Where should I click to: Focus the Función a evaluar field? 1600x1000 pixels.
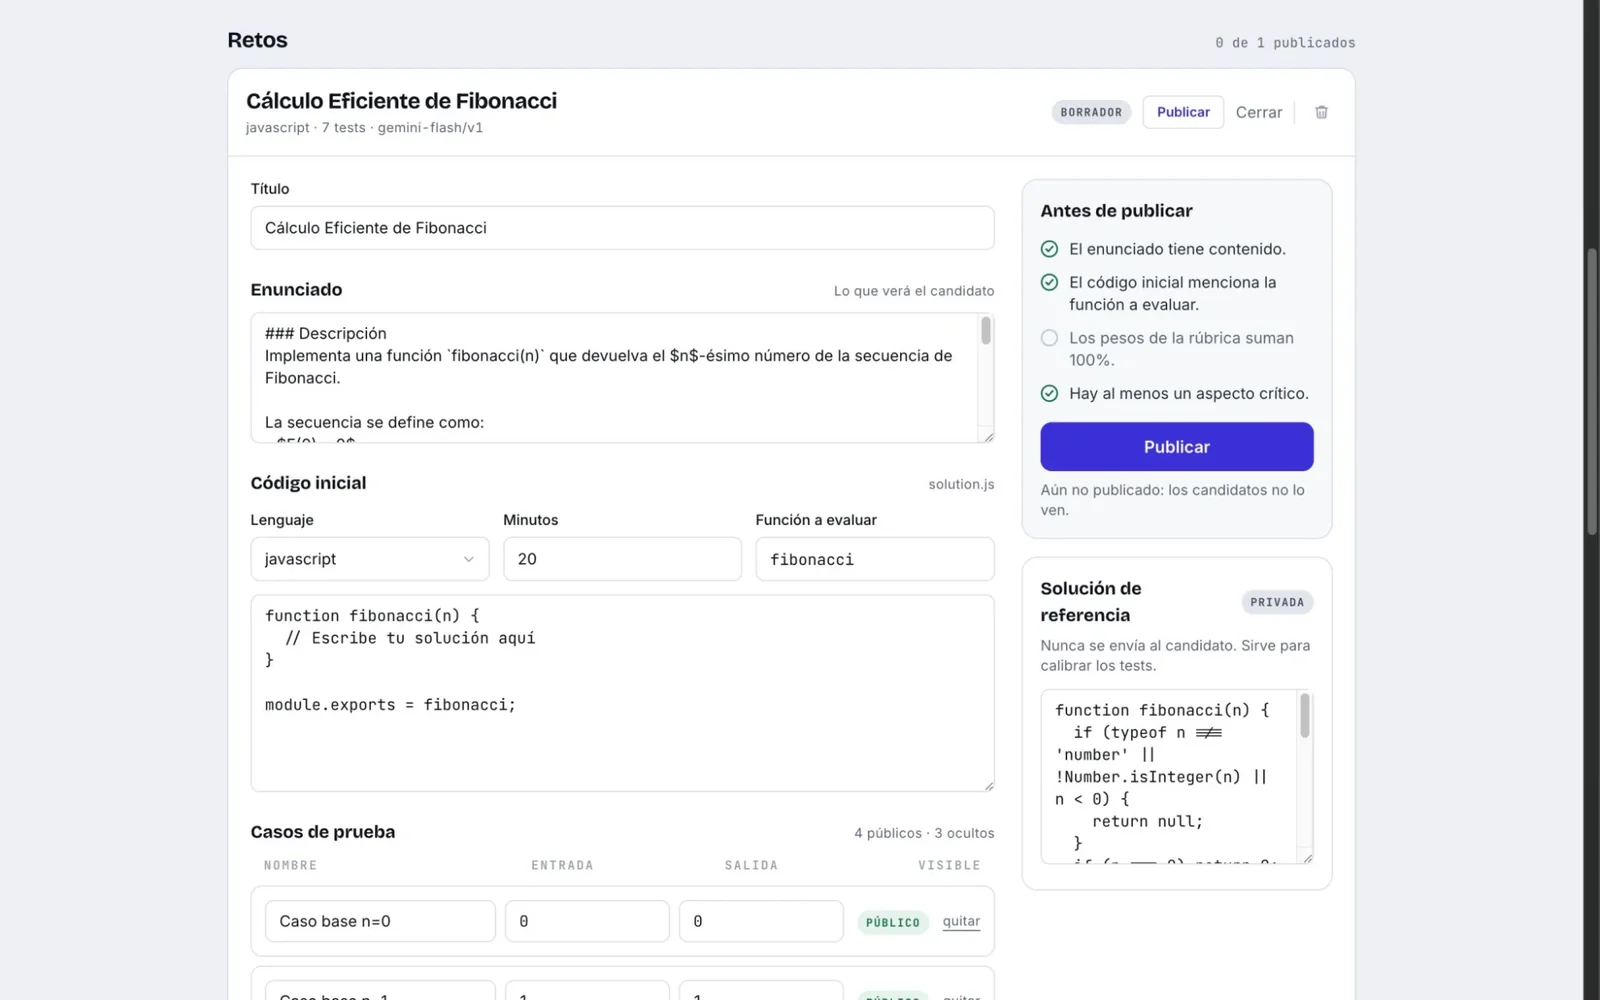874,559
